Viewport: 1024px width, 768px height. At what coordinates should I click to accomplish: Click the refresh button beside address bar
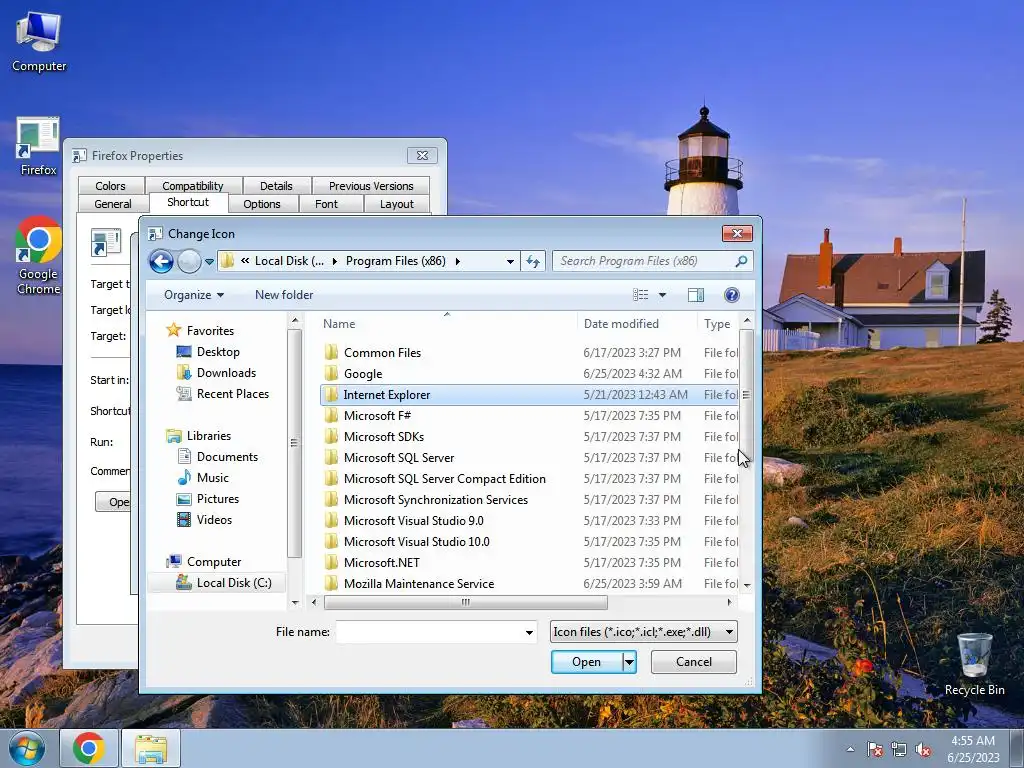tap(533, 261)
